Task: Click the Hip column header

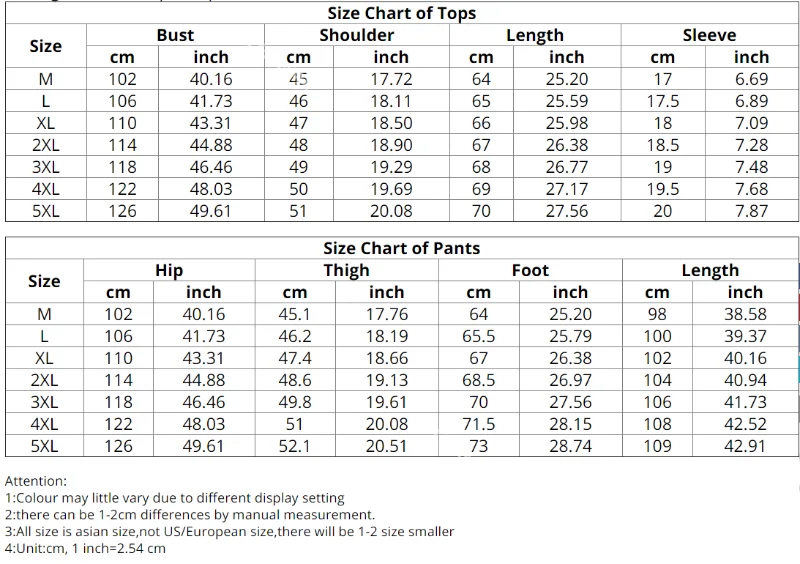Action: tap(169, 270)
